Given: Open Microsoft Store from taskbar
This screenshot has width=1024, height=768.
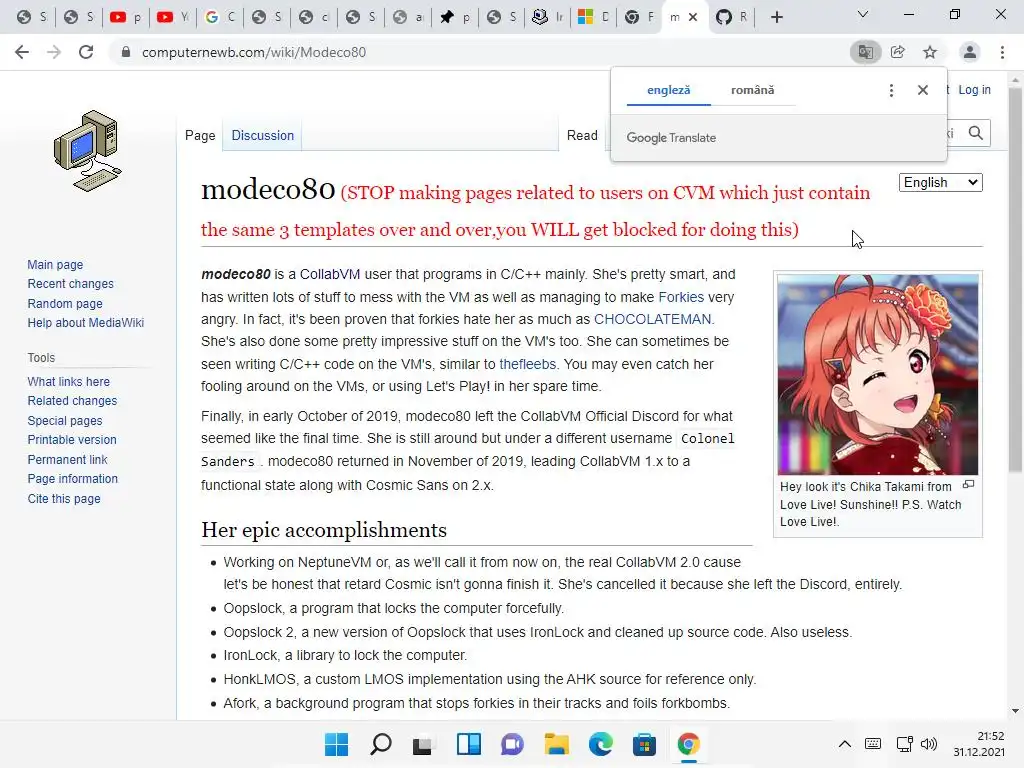Looking at the screenshot, I should point(644,744).
